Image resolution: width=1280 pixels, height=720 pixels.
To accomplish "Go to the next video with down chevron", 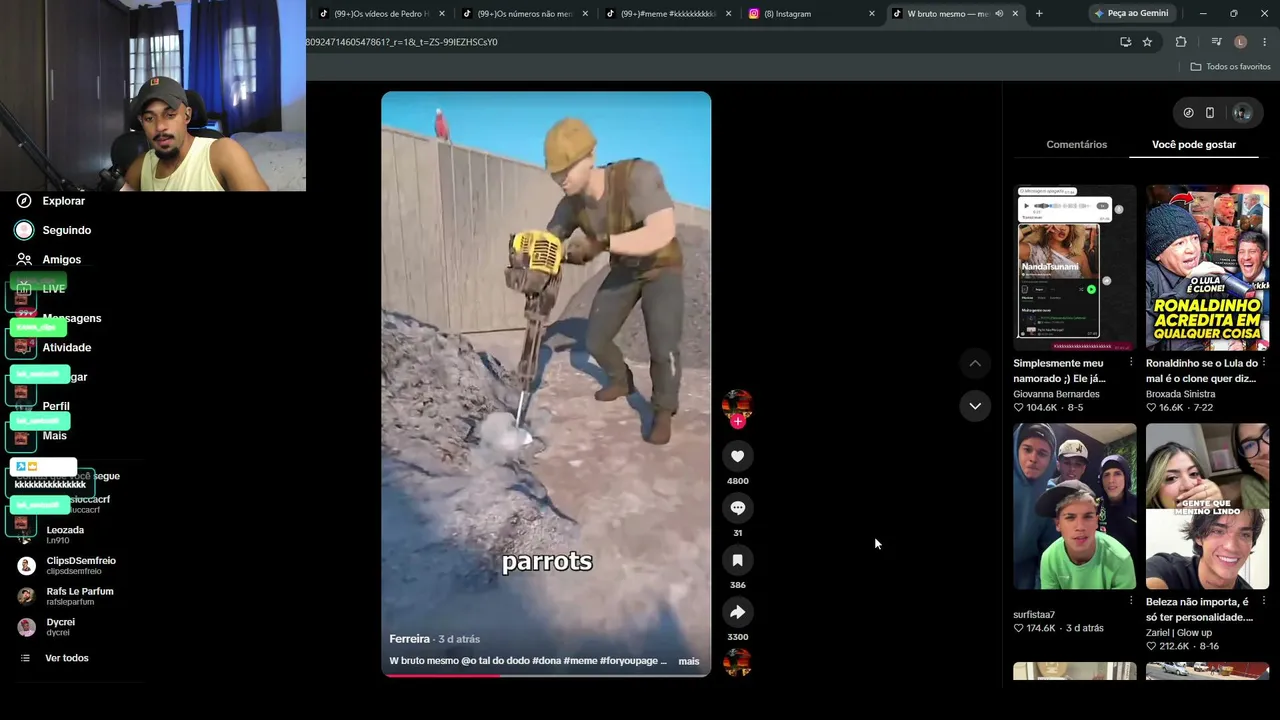I will coord(975,406).
